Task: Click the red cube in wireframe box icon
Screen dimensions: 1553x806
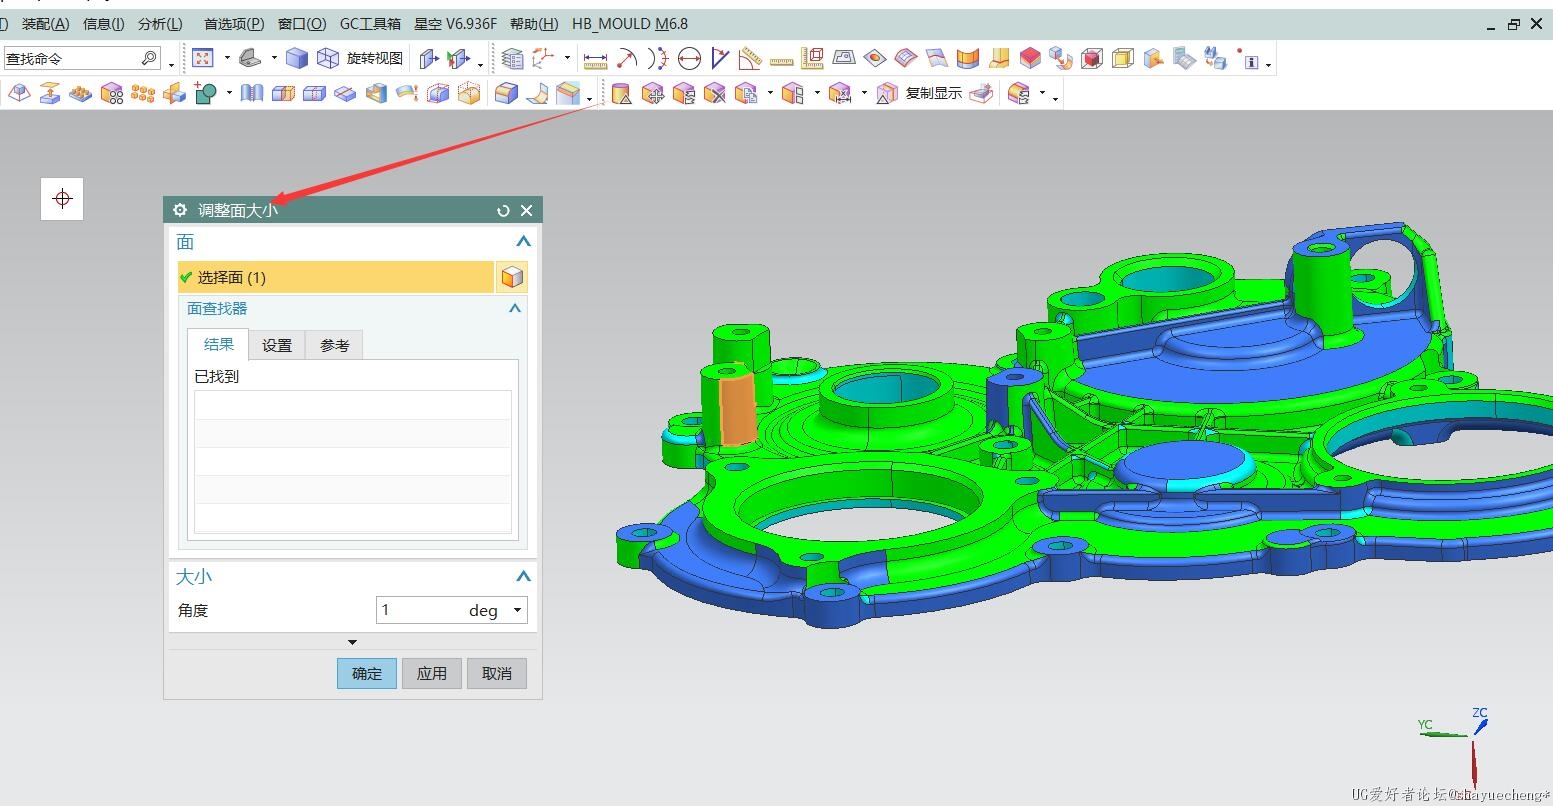Action: click(1092, 59)
